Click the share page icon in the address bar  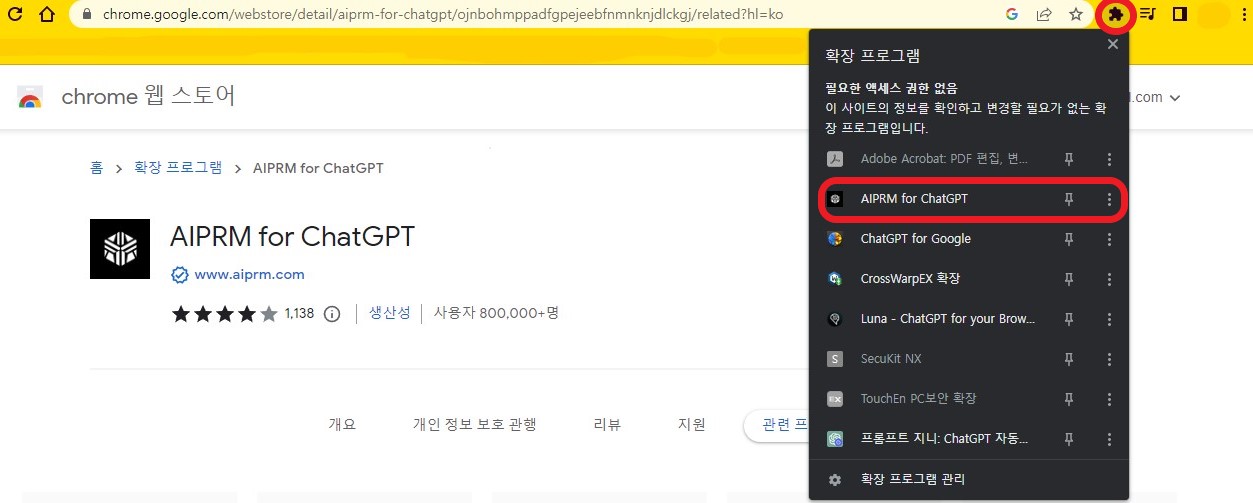(x=1044, y=14)
